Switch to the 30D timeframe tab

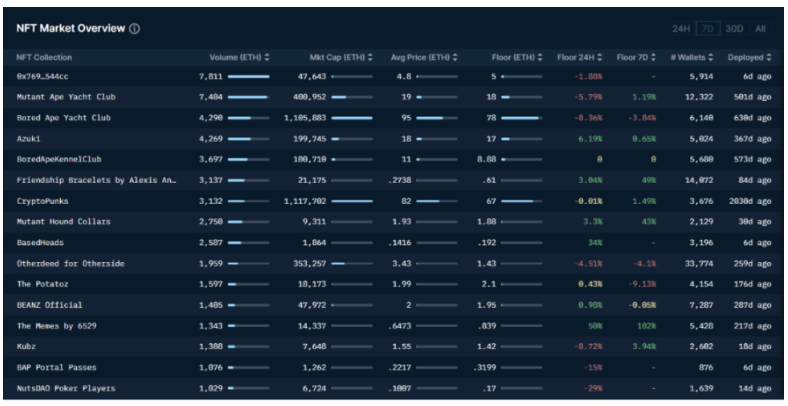tap(734, 29)
